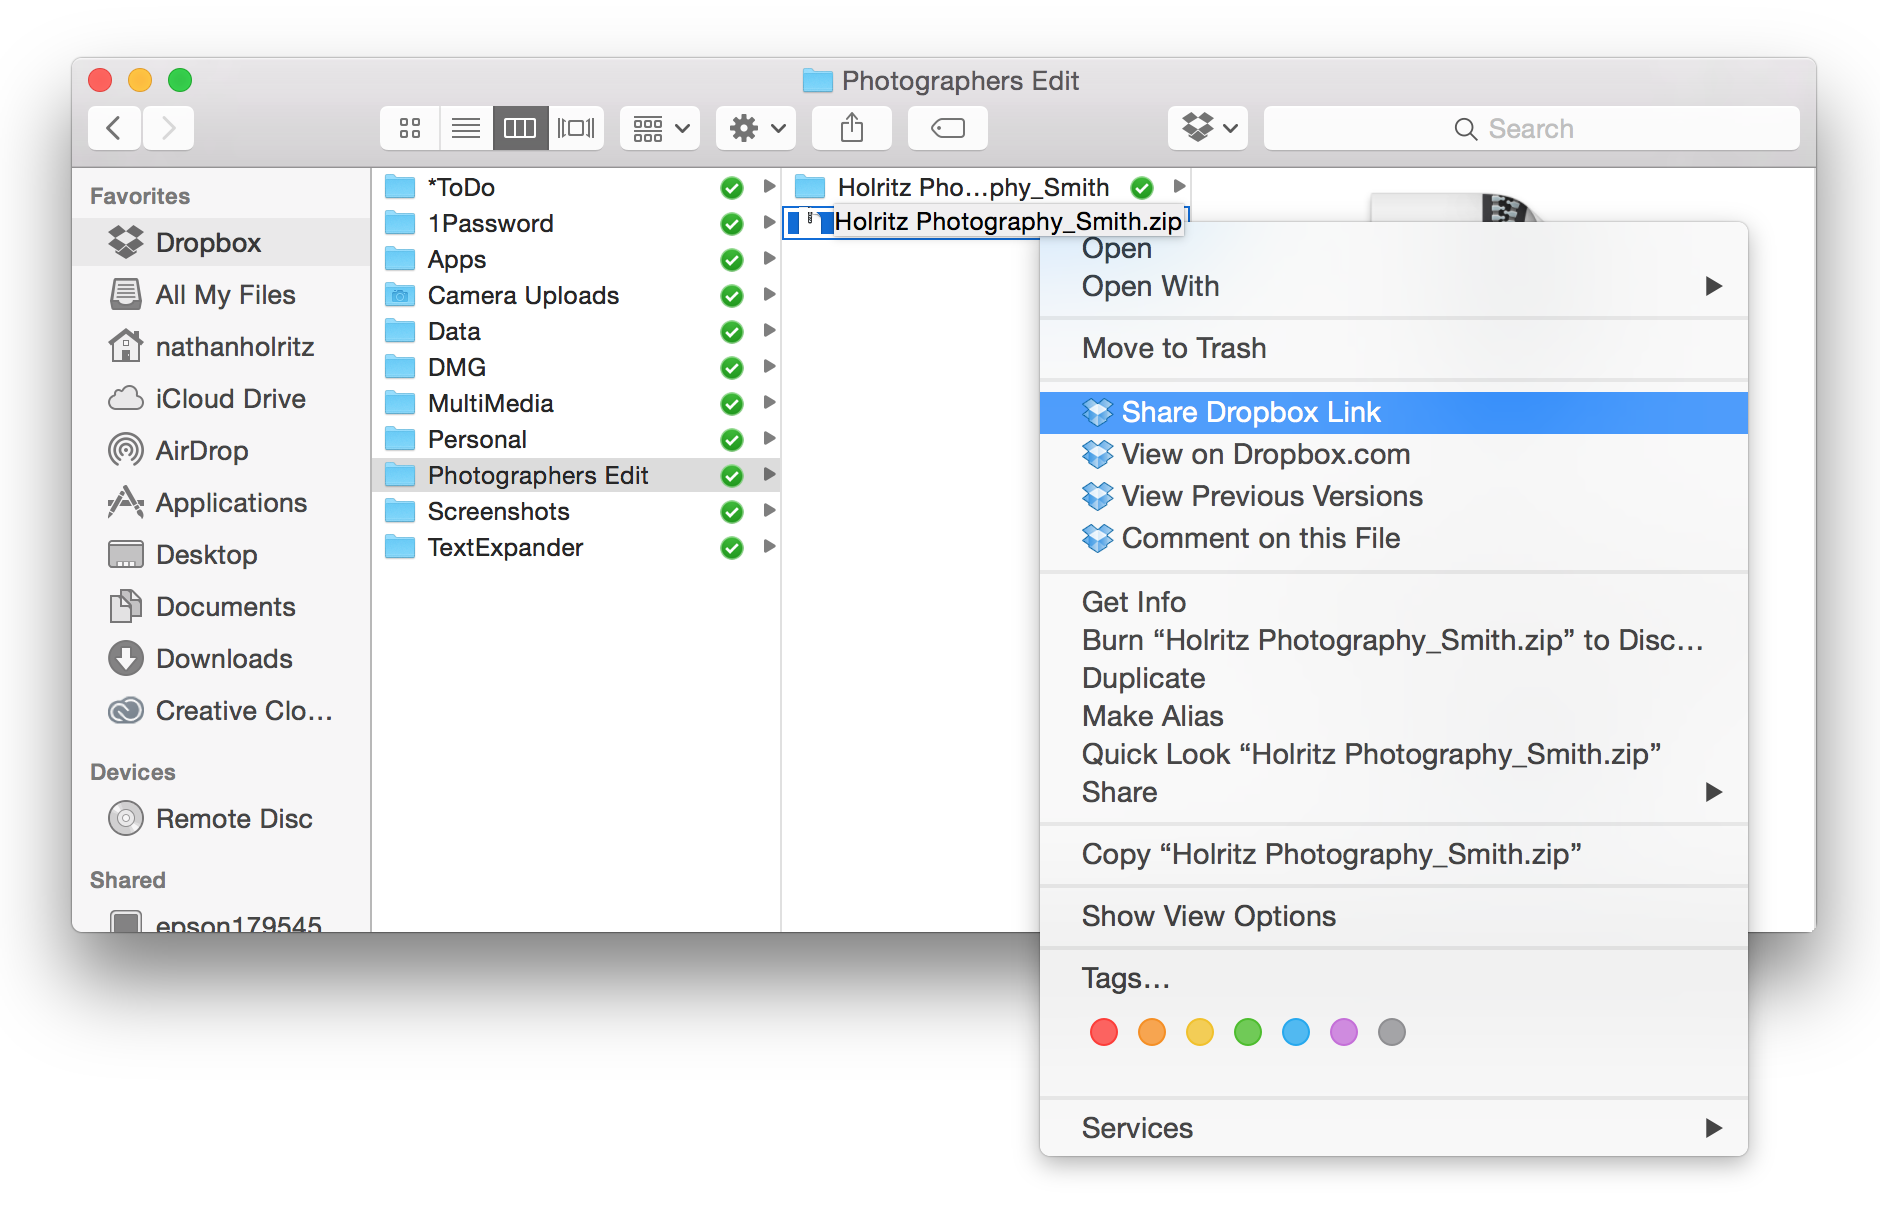Choose Show View Options
Viewport: 1880px width, 1211px height.
coord(1394,916)
